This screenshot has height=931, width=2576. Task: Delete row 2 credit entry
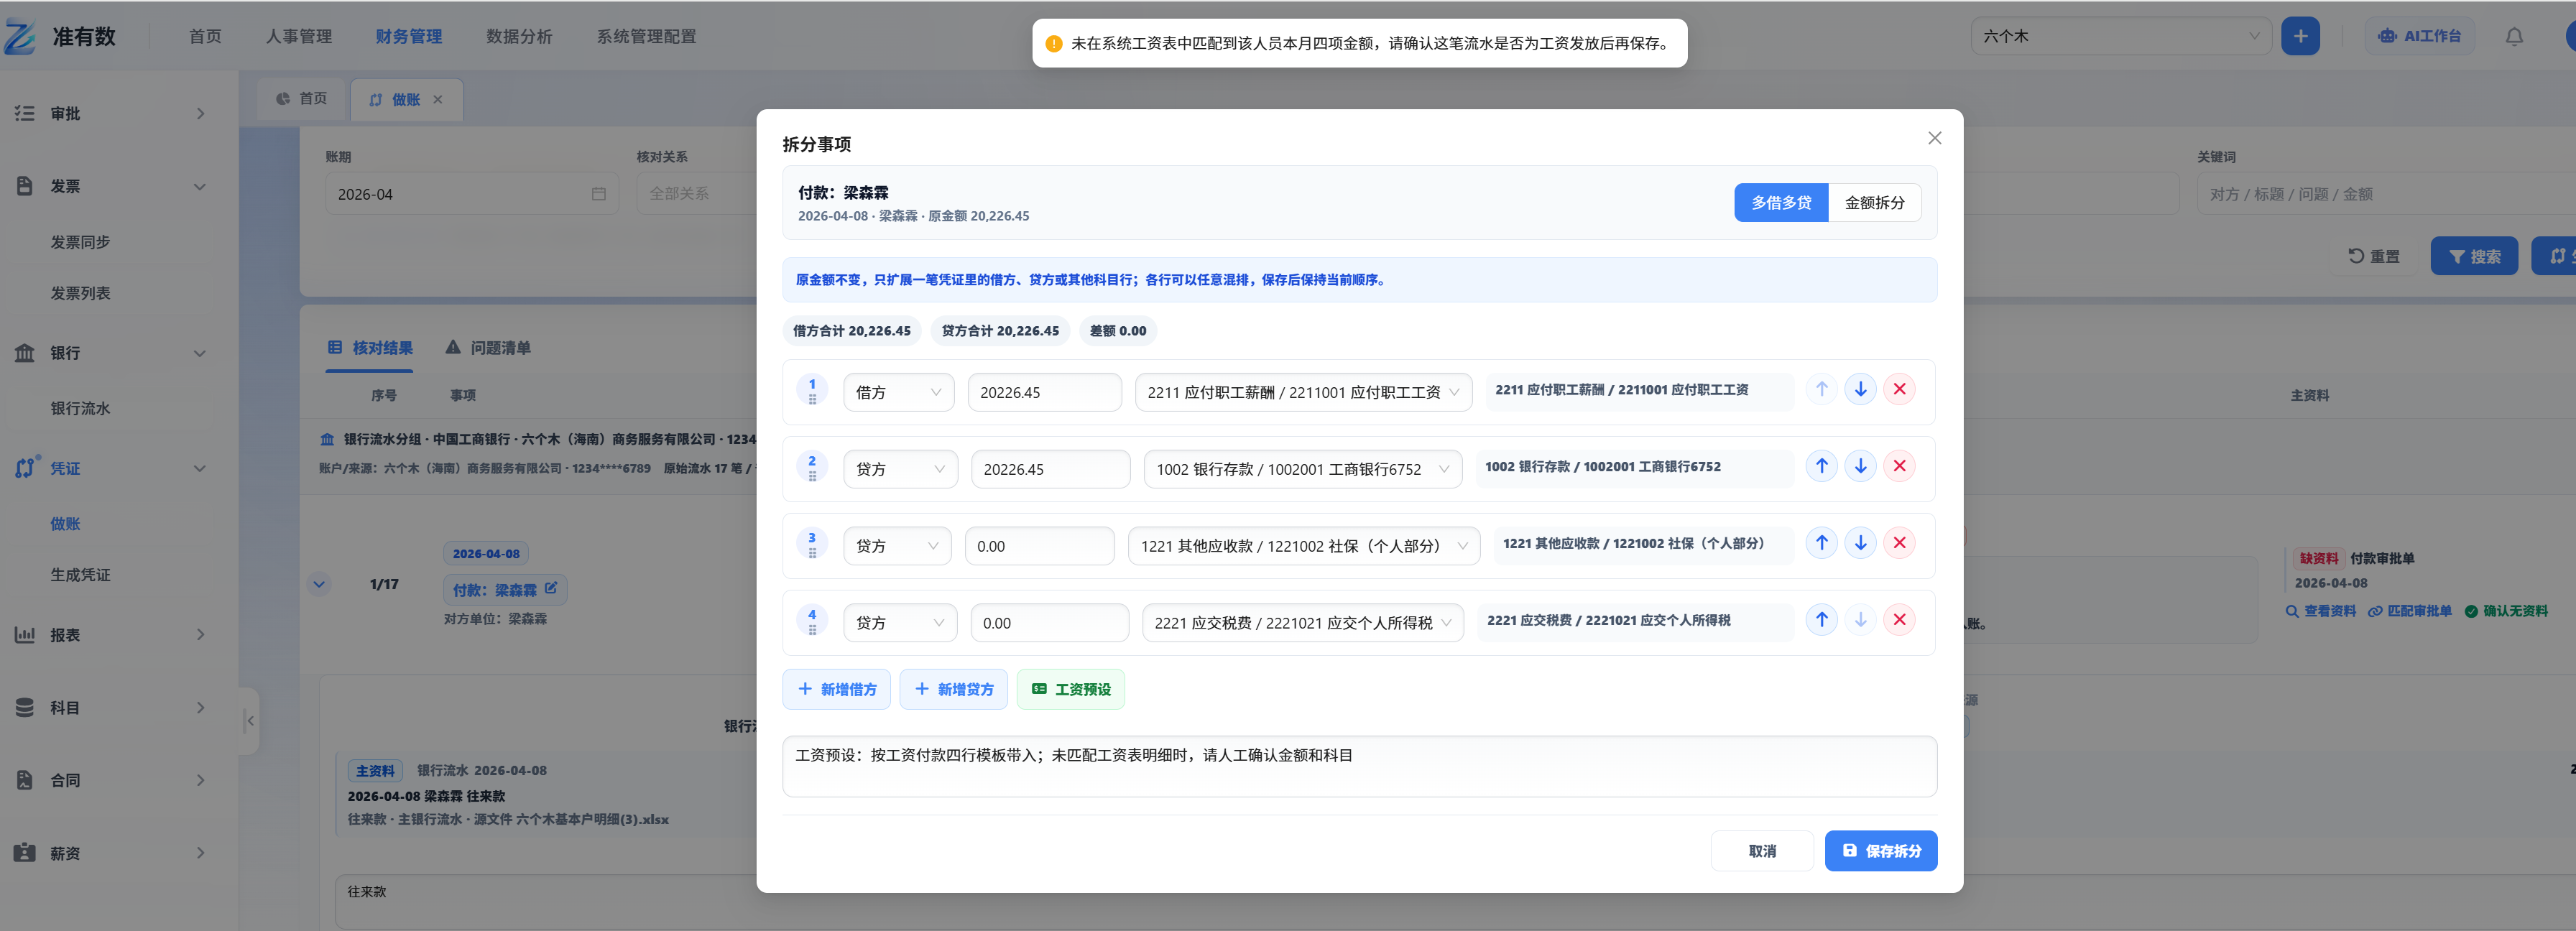pos(1899,466)
